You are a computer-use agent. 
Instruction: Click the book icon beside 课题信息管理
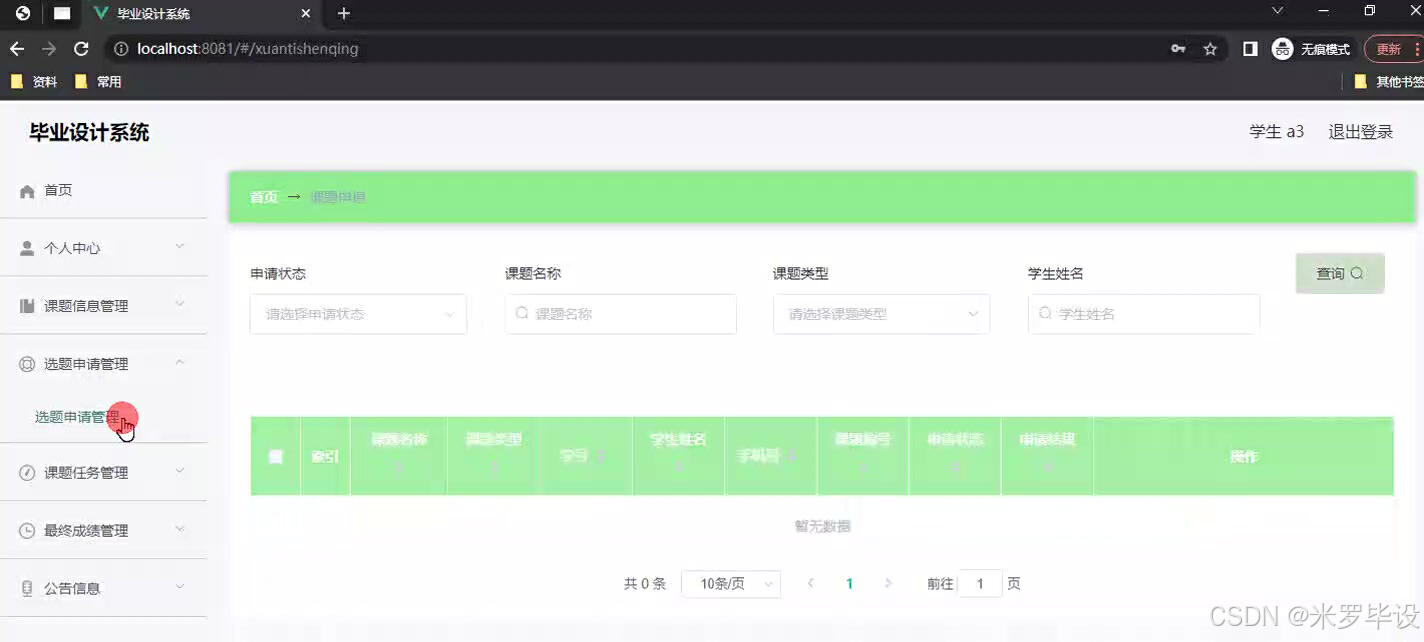click(24, 305)
